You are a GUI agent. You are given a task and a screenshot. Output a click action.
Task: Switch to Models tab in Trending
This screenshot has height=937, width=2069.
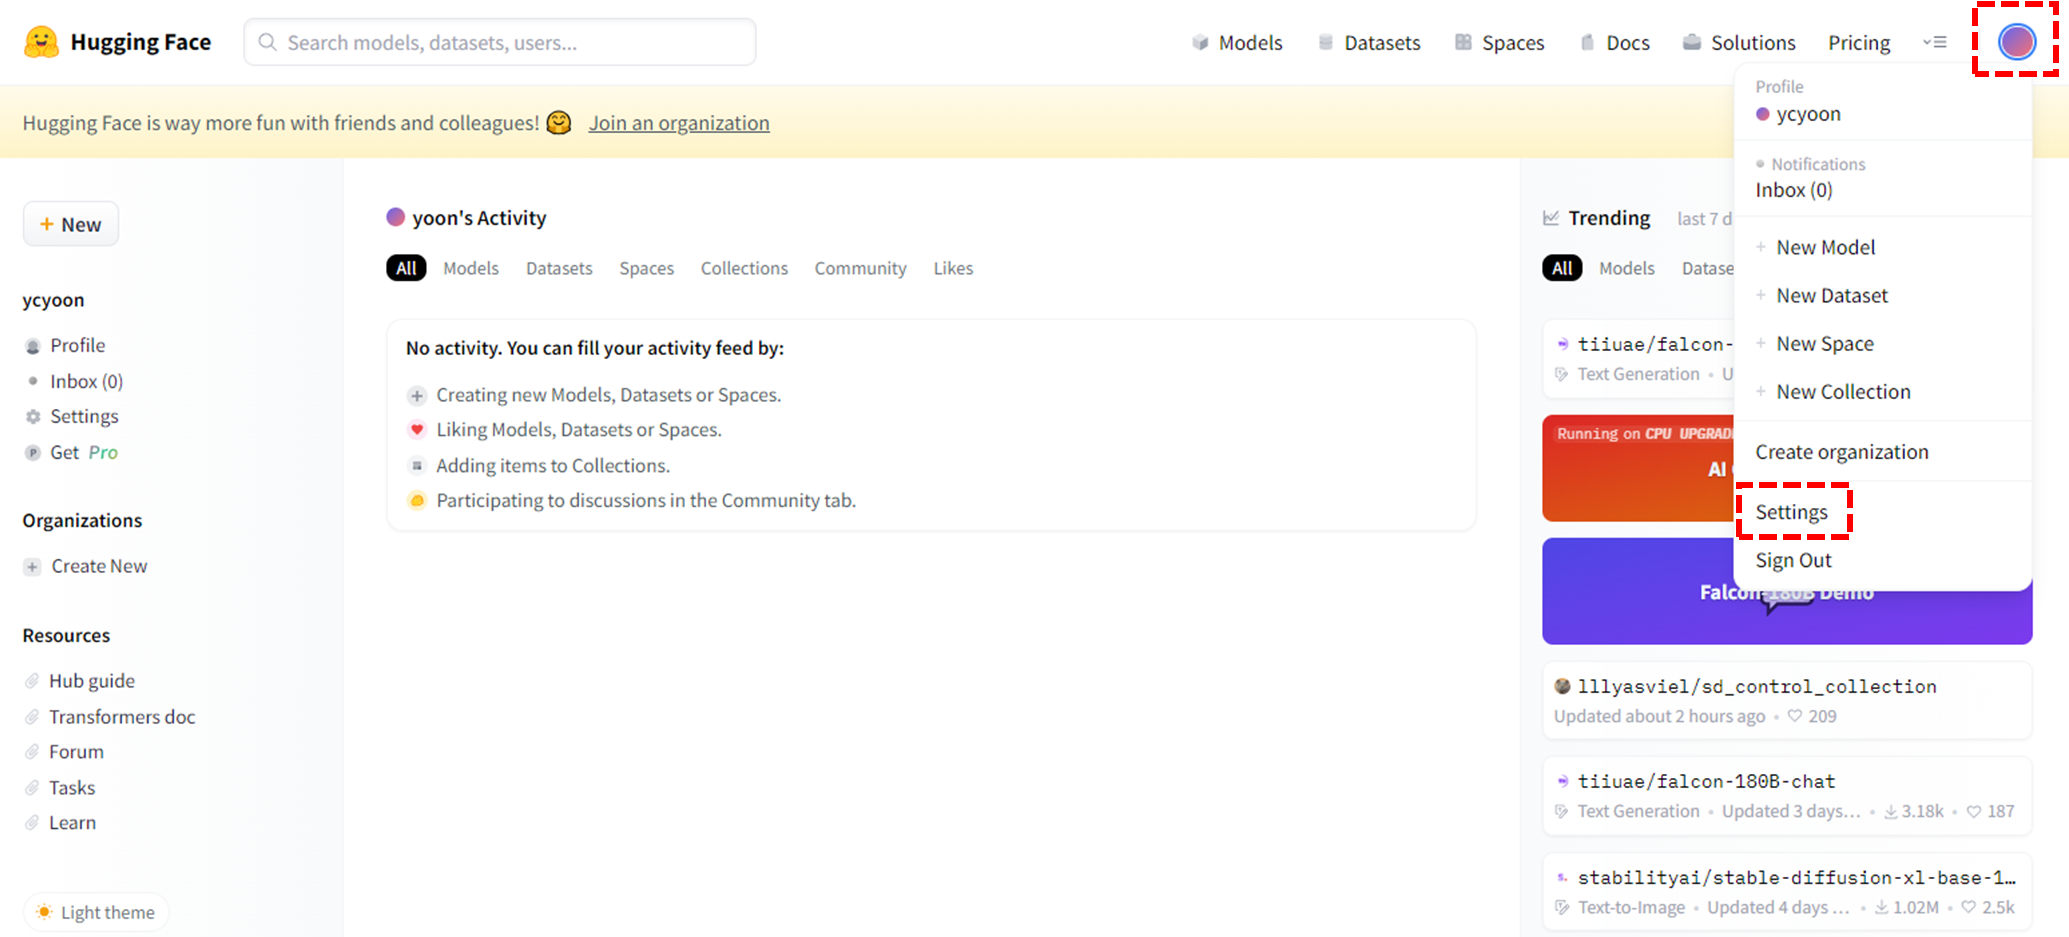click(x=1627, y=268)
